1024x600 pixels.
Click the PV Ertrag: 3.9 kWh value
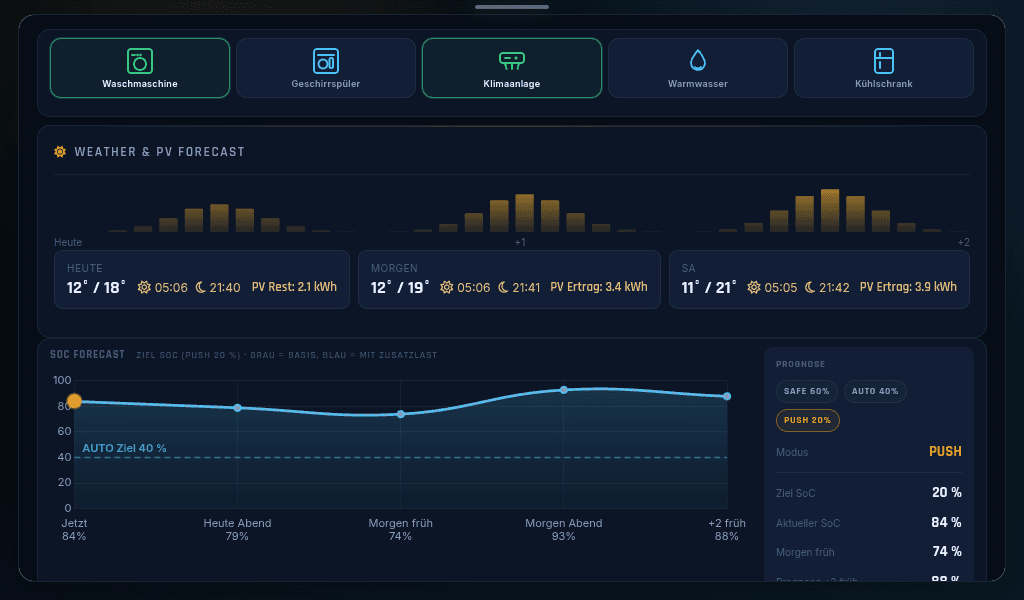tap(908, 287)
